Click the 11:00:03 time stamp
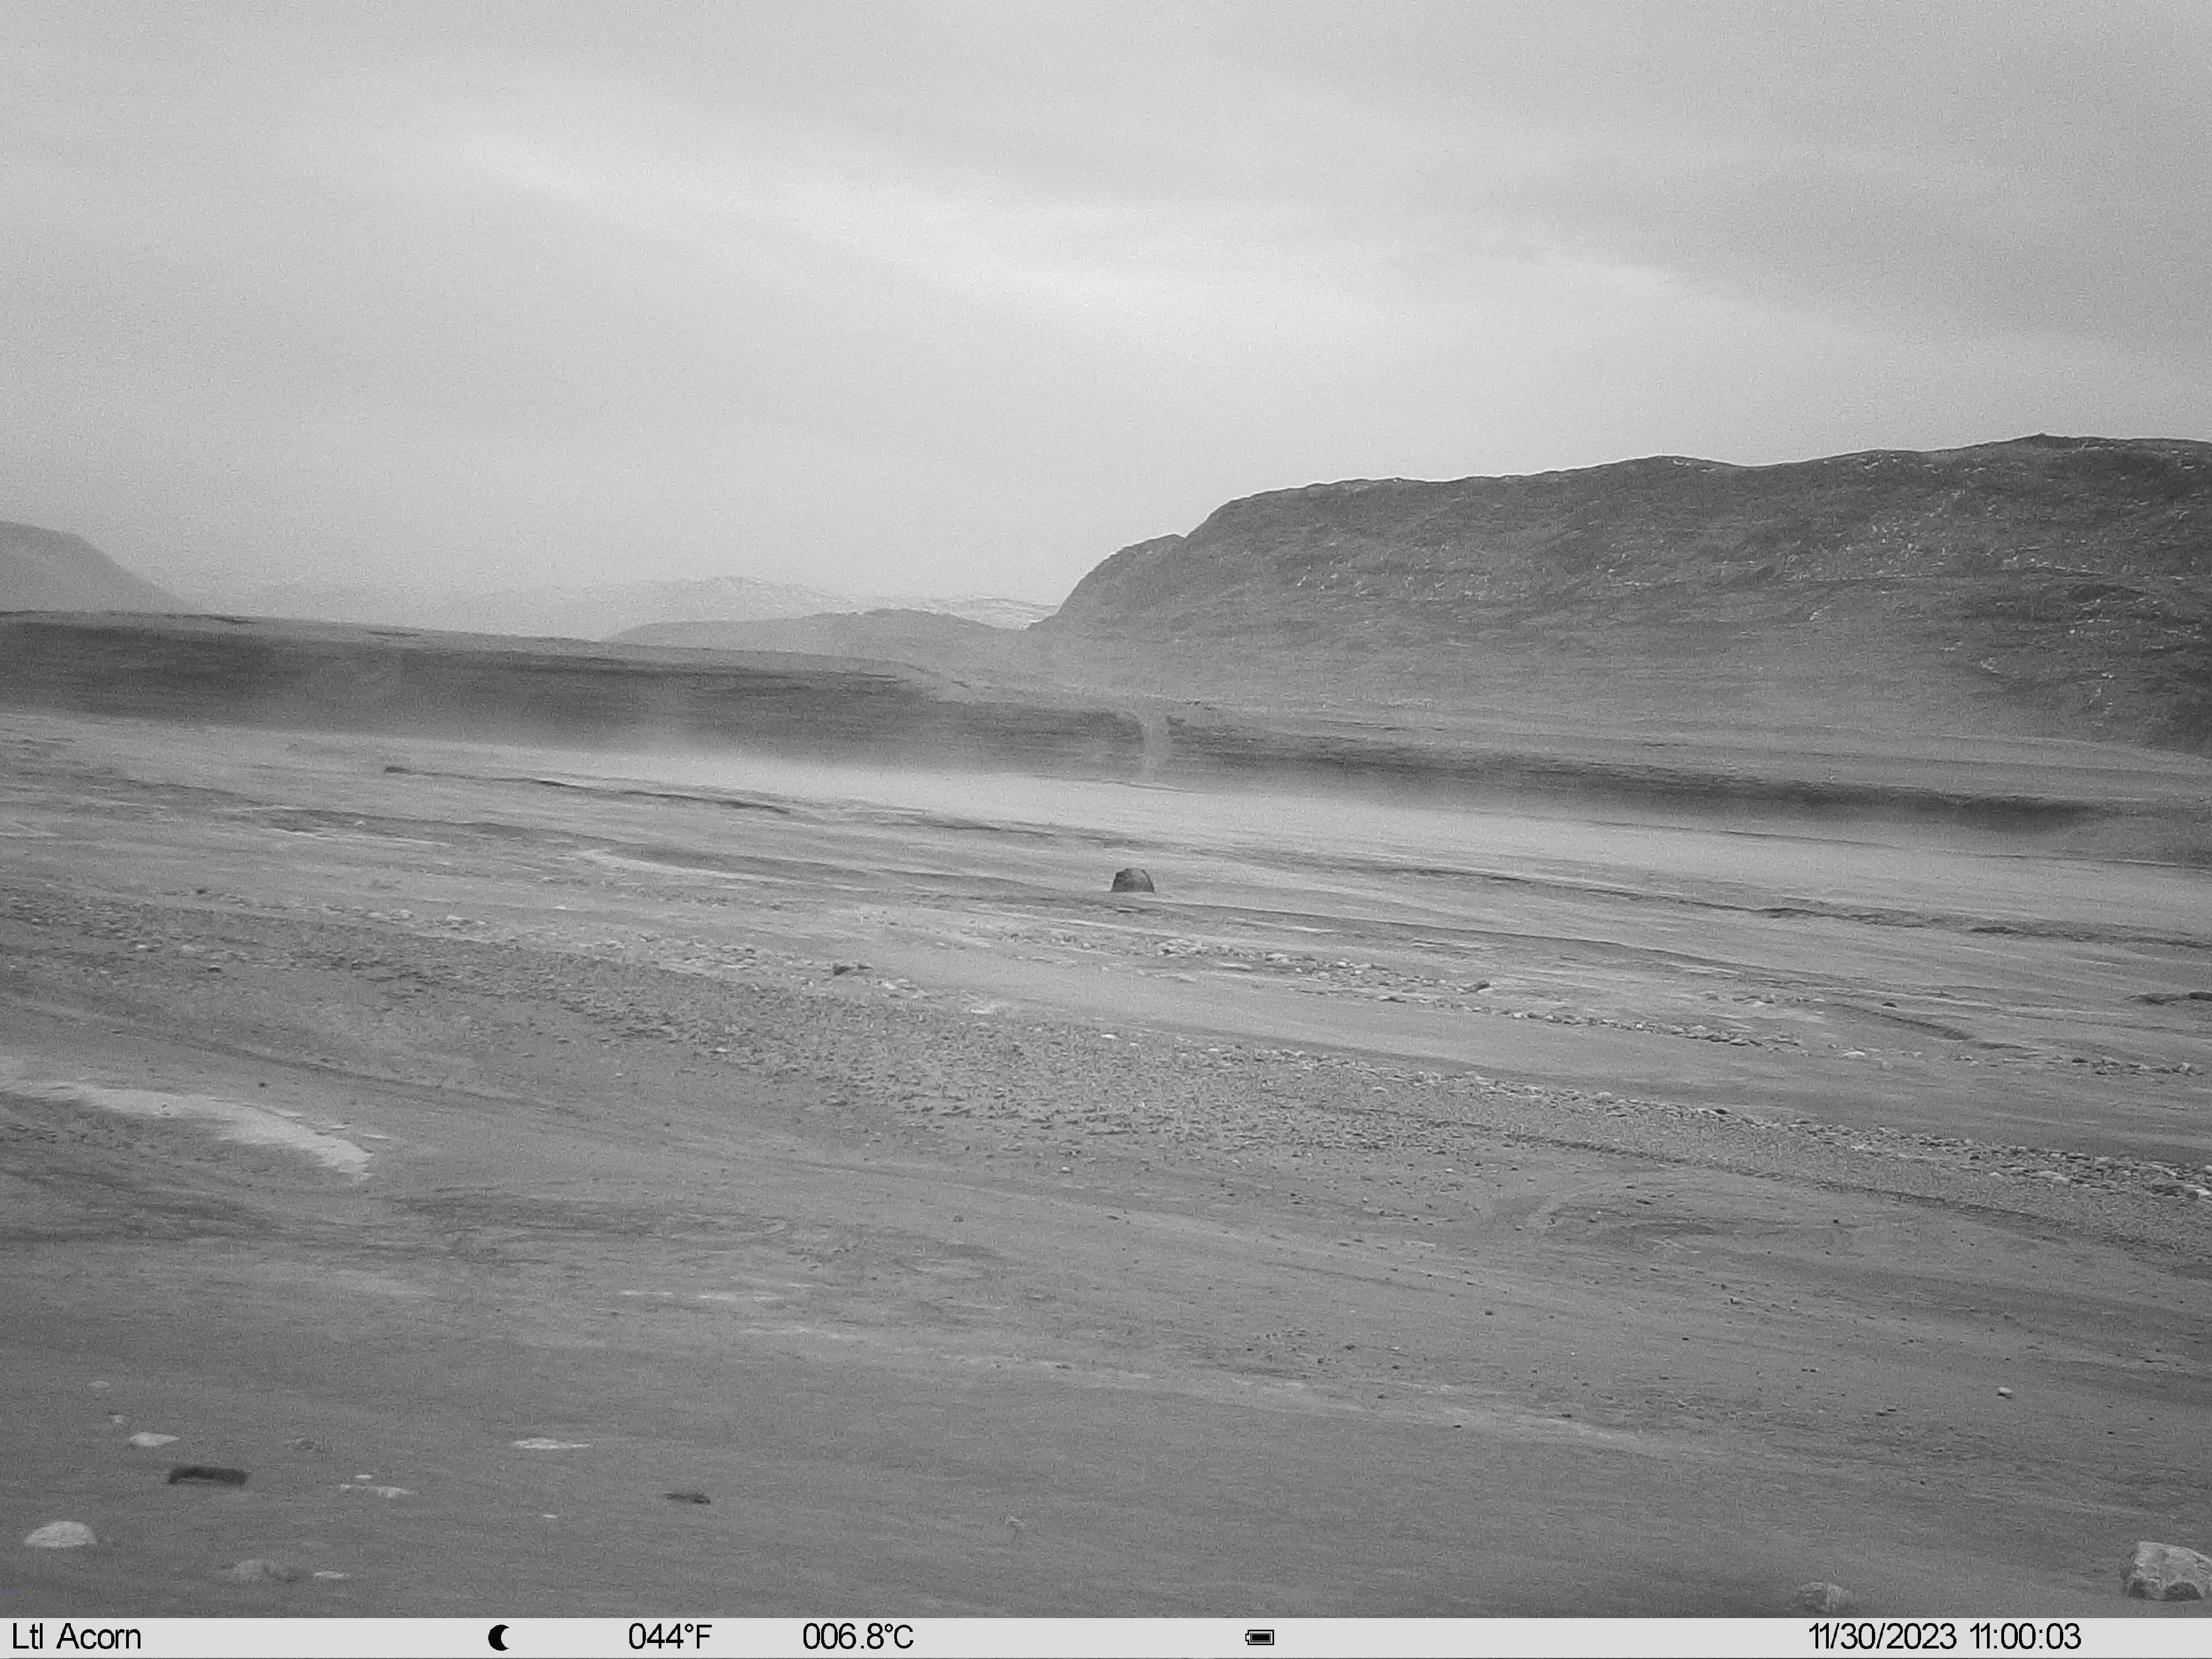This screenshot has width=2212, height=1659. point(2025,1637)
